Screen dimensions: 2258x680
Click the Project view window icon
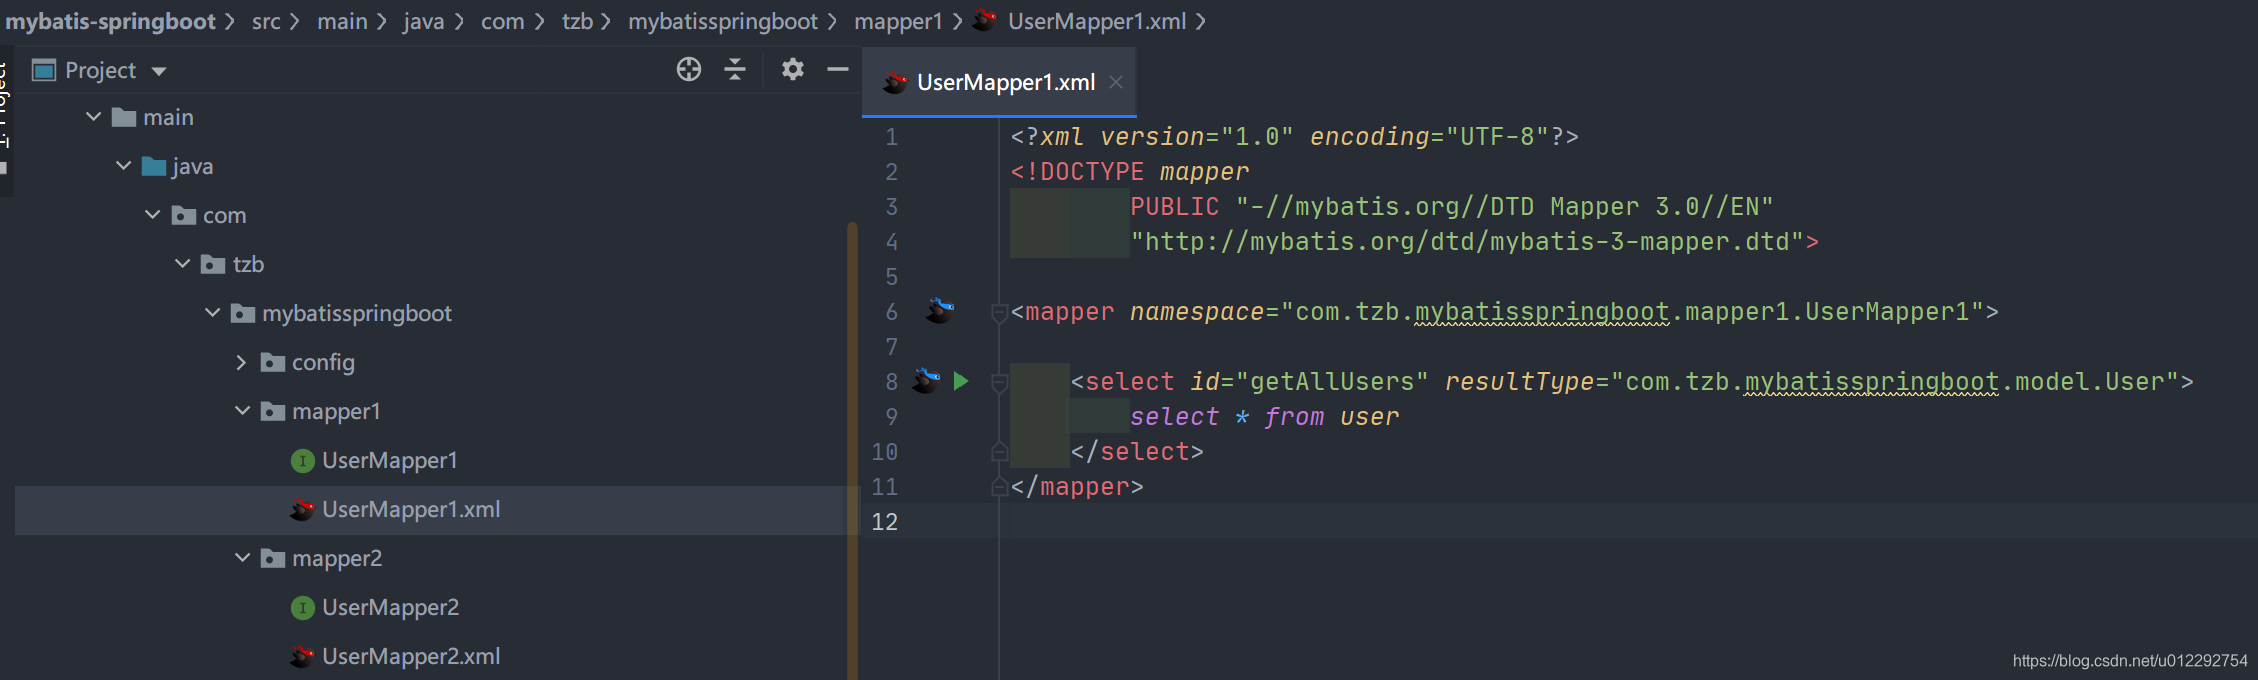[x=44, y=70]
